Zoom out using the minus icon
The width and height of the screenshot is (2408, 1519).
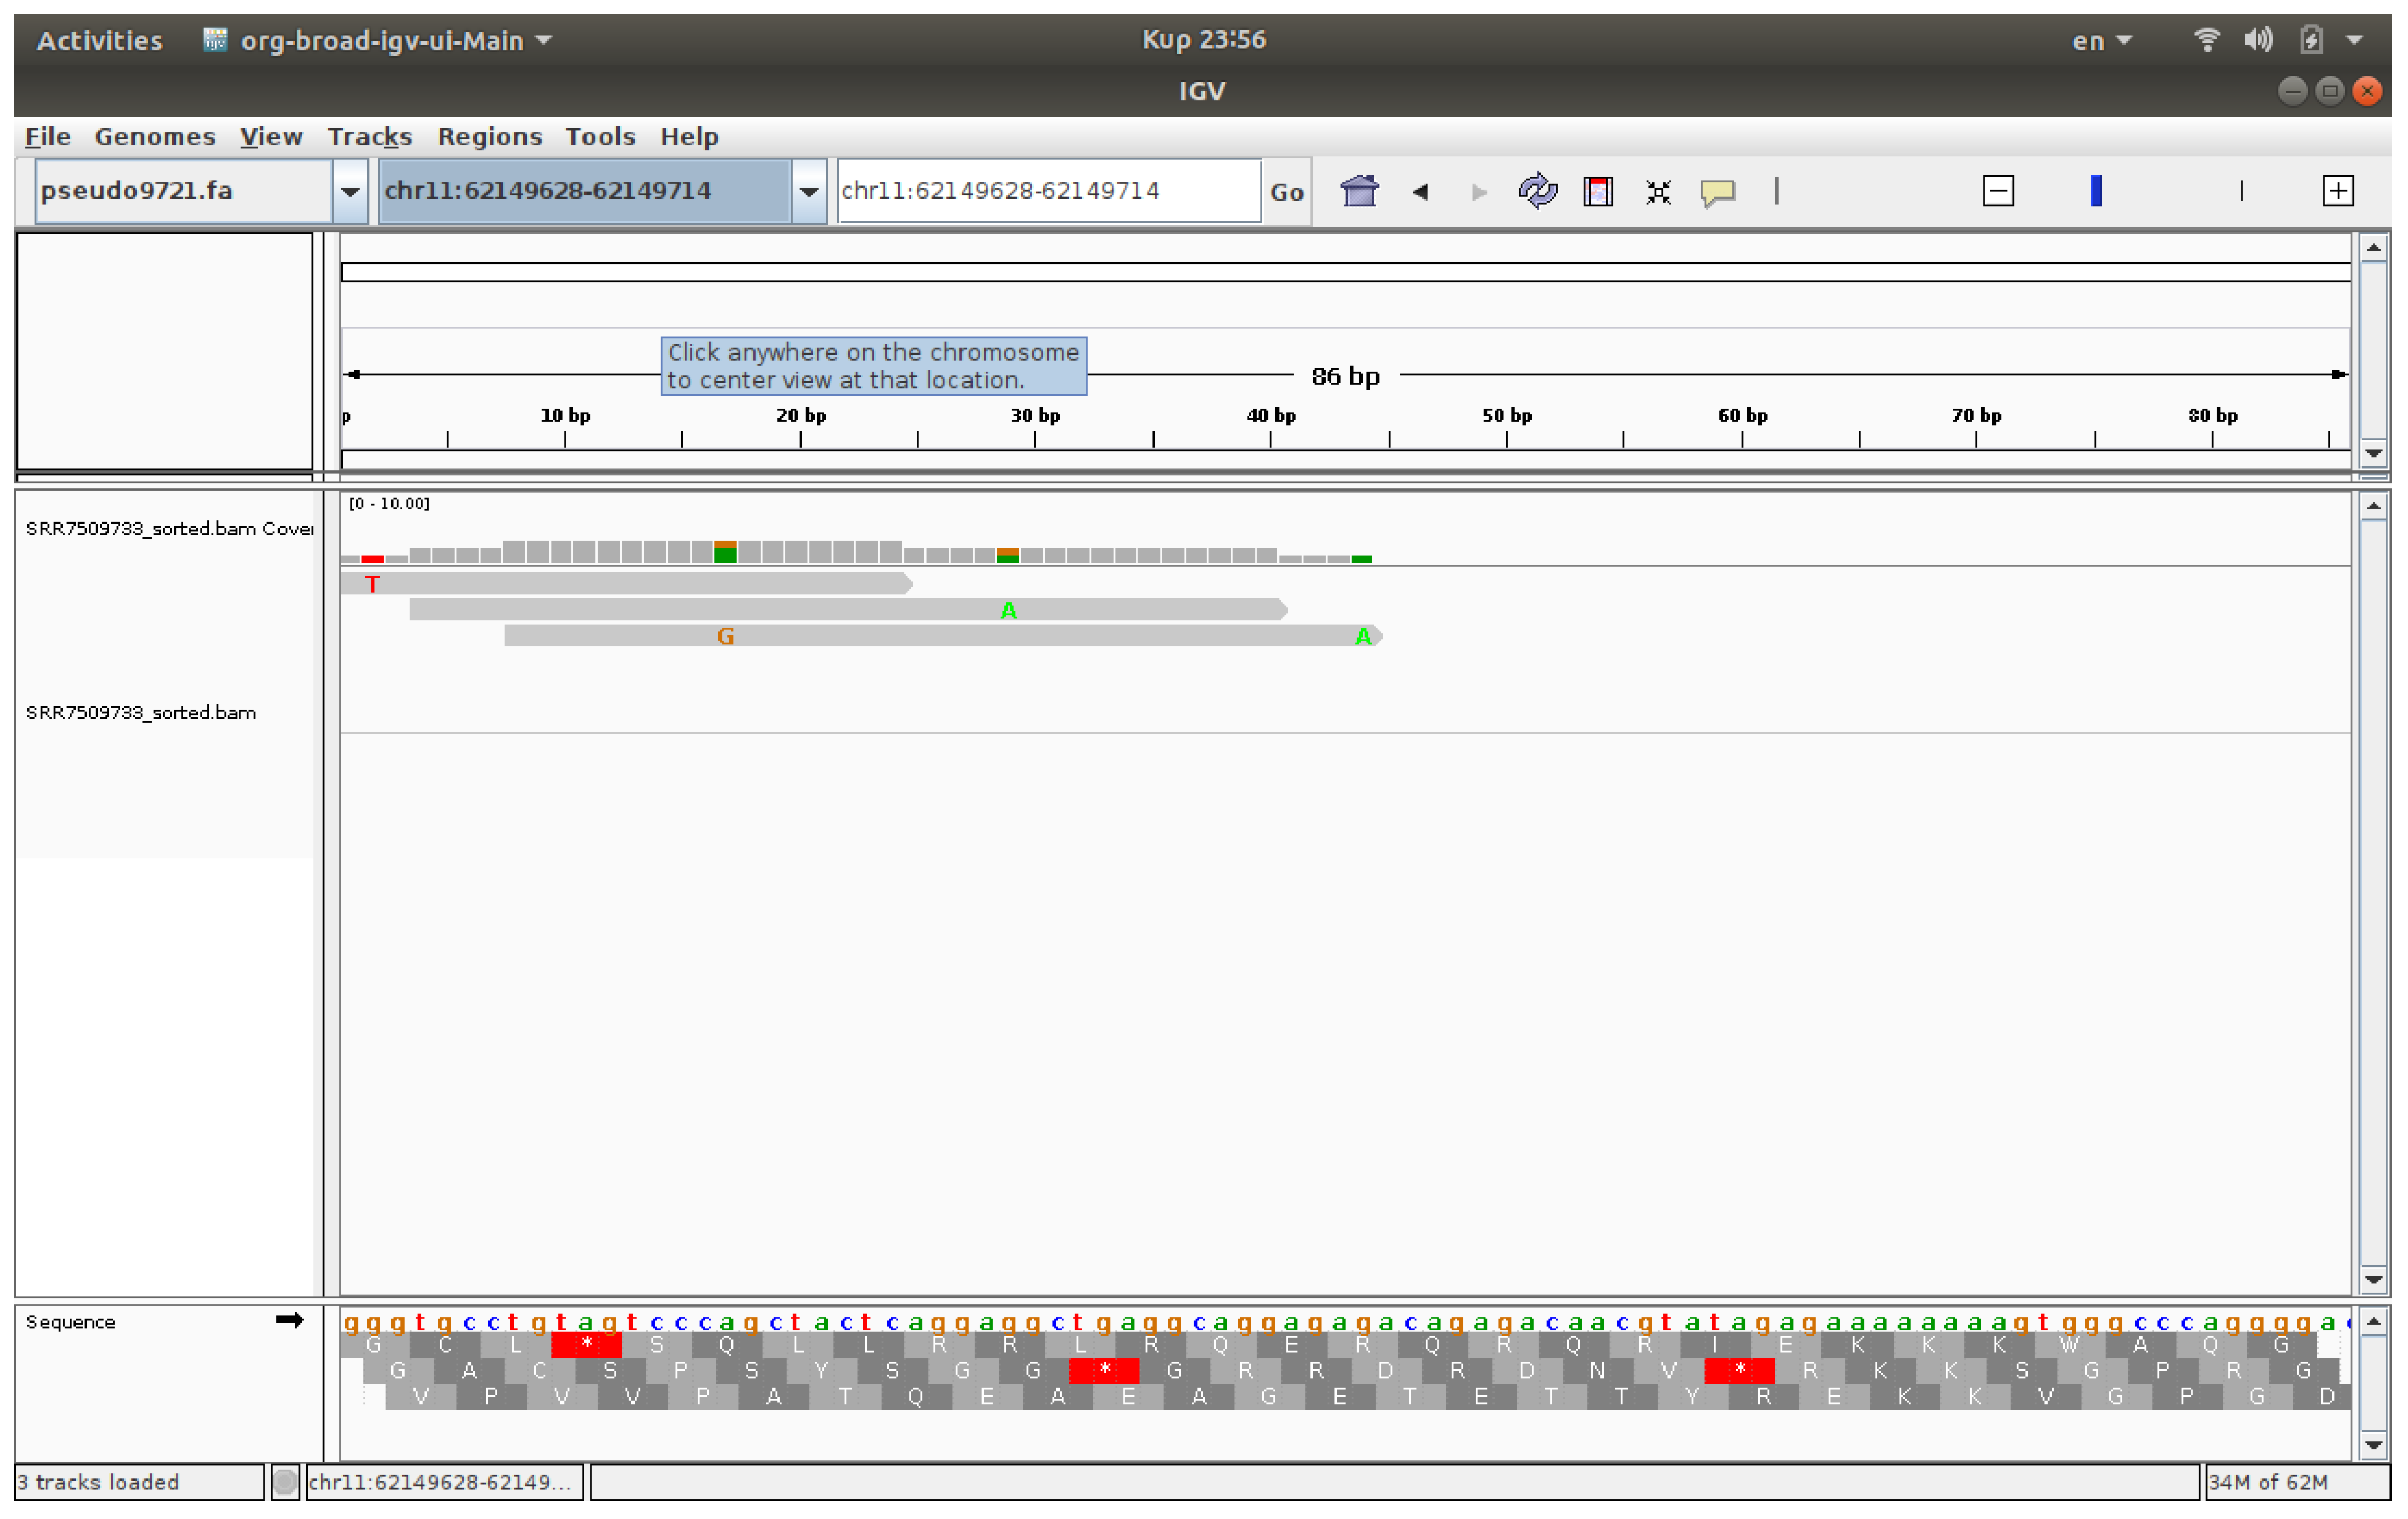pos(1997,190)
